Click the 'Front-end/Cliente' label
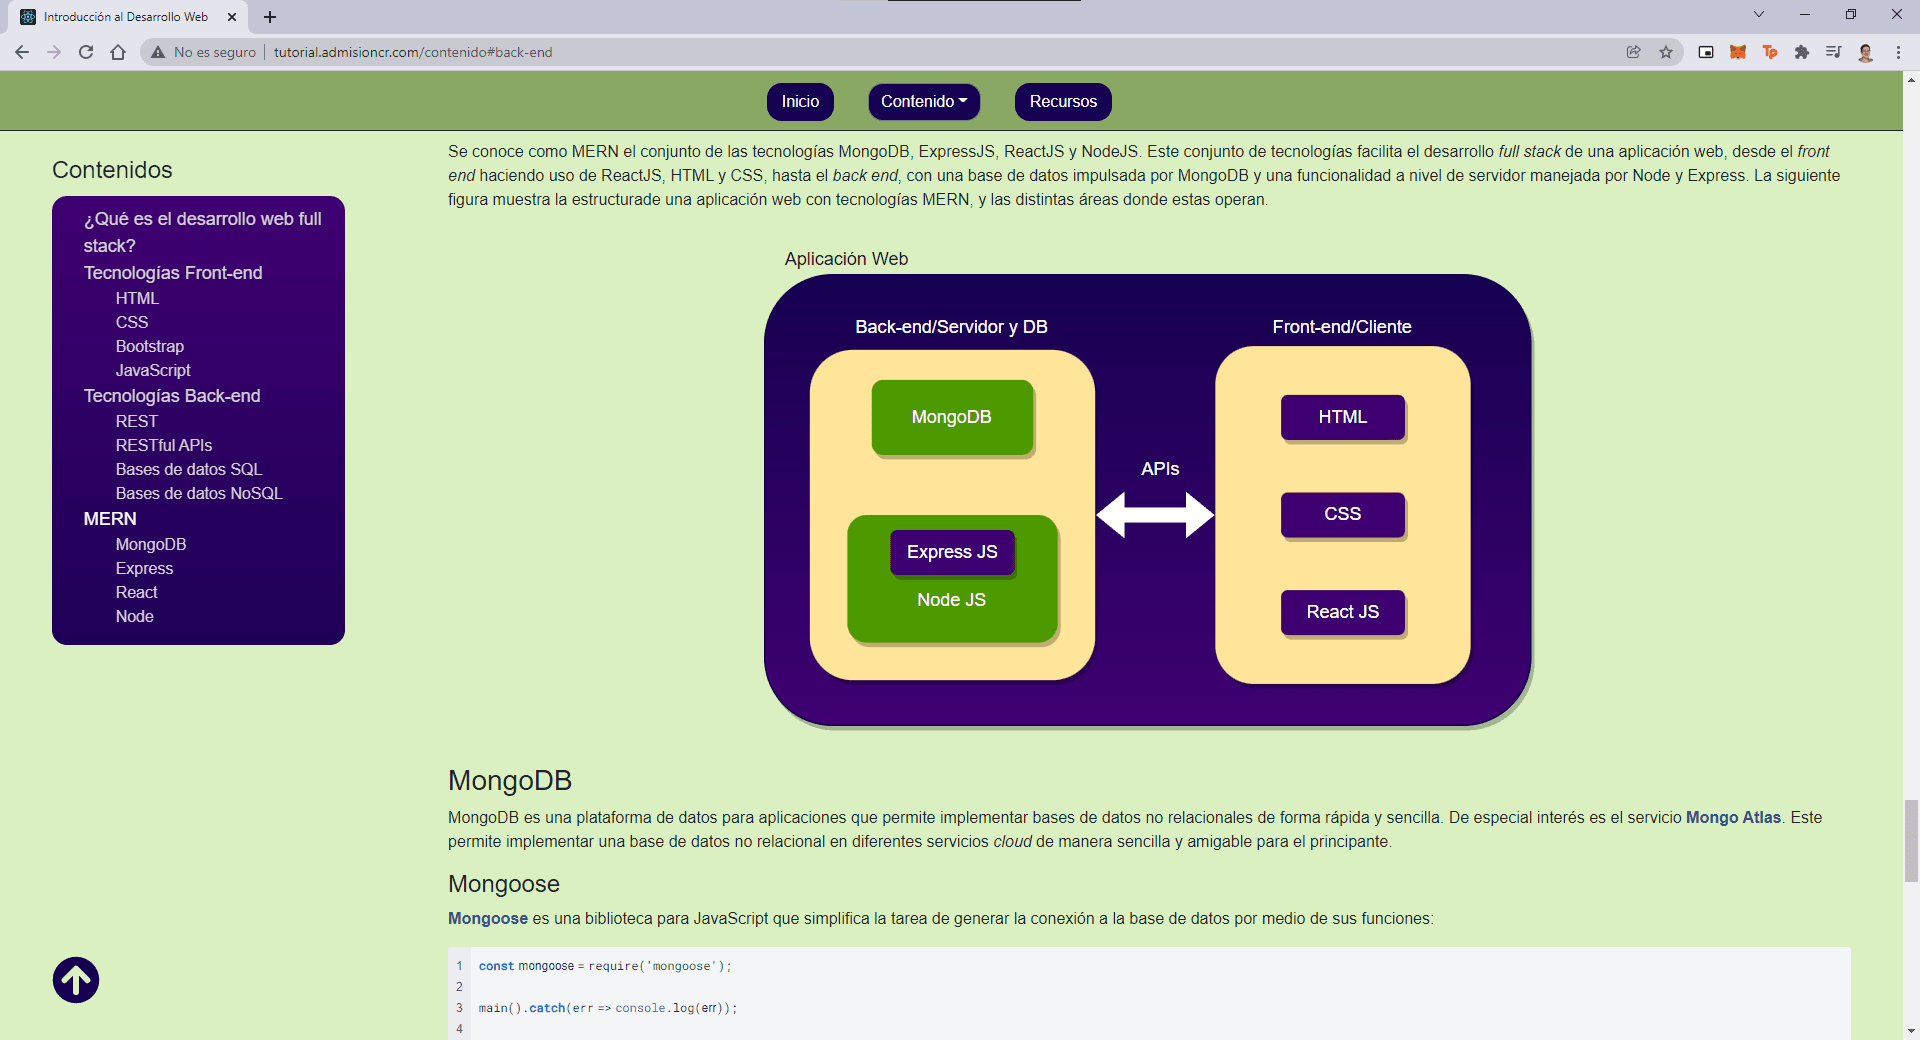Viewport: 1920px width, 1040px height. pyautogui.click(x=1342, y=327)
